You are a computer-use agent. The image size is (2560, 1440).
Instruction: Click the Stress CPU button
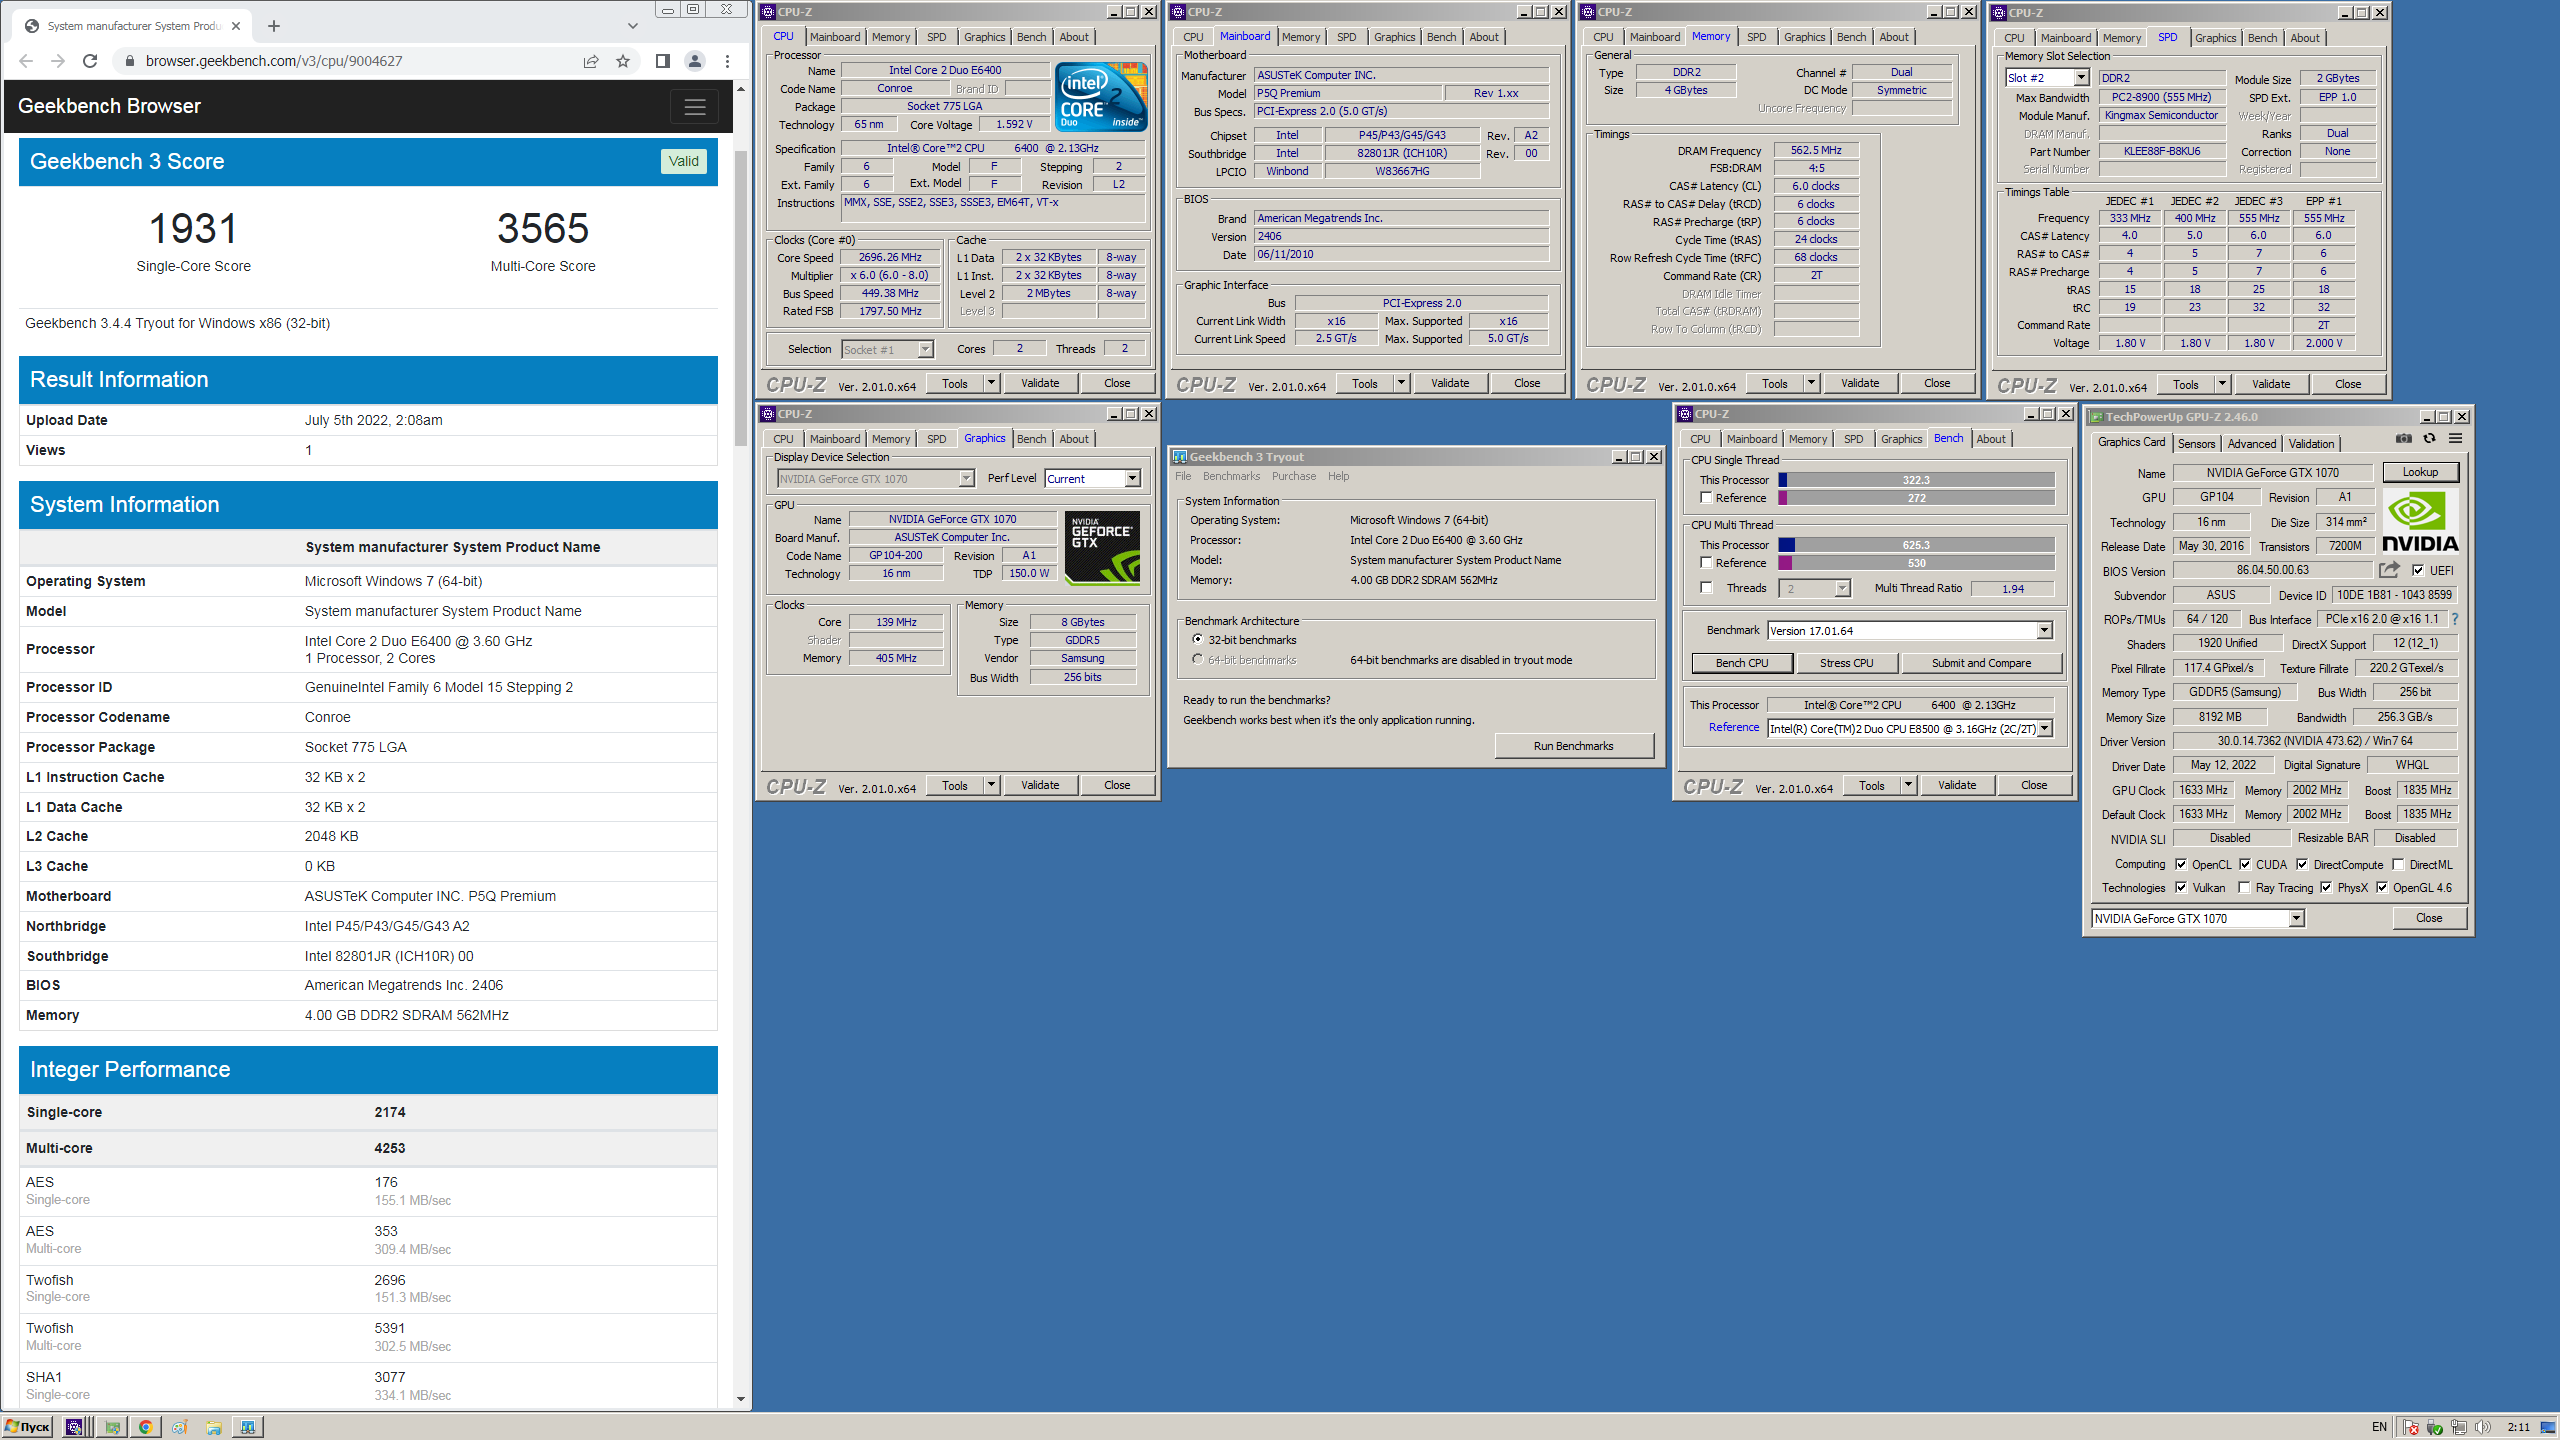[1847, 663]
